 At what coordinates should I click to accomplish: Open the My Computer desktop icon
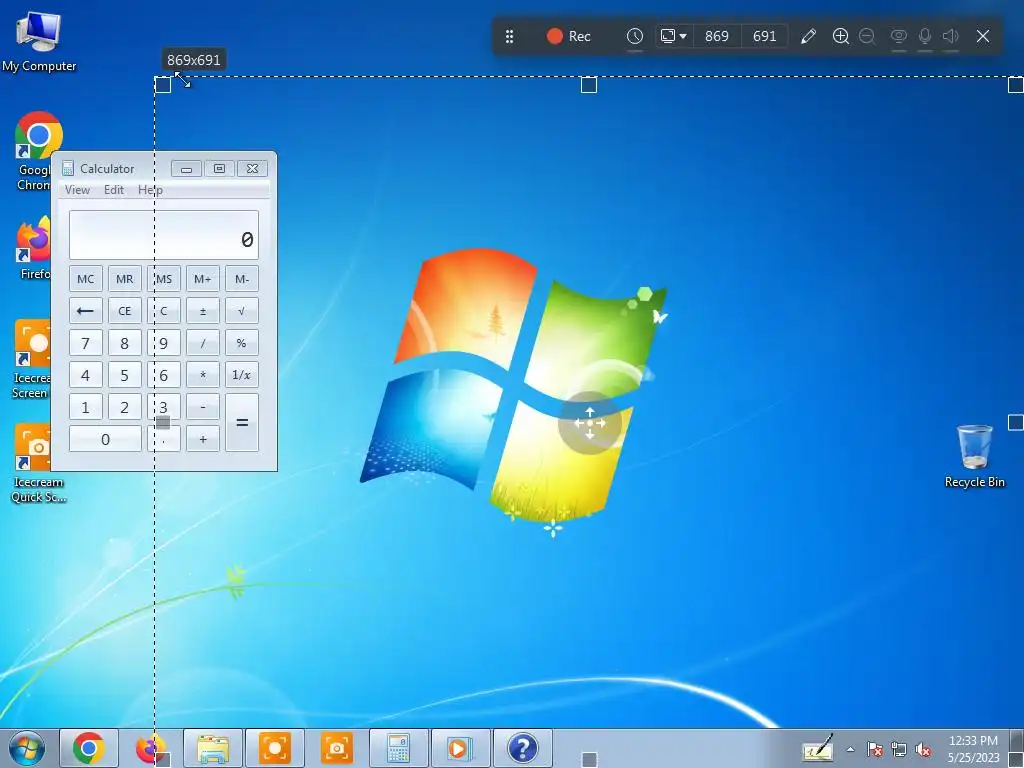click(39, 42)
